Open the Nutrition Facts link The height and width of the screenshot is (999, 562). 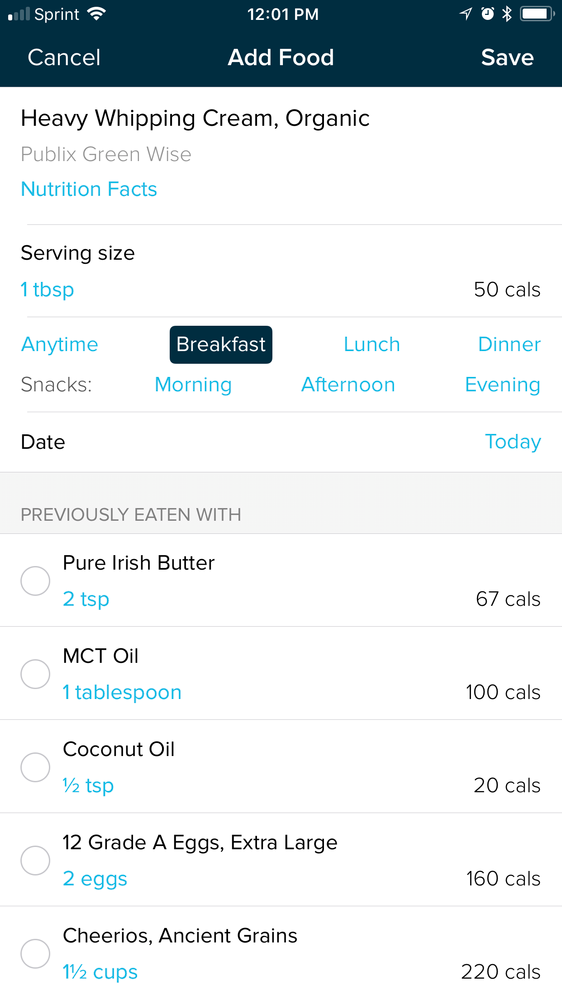(89, 189)
